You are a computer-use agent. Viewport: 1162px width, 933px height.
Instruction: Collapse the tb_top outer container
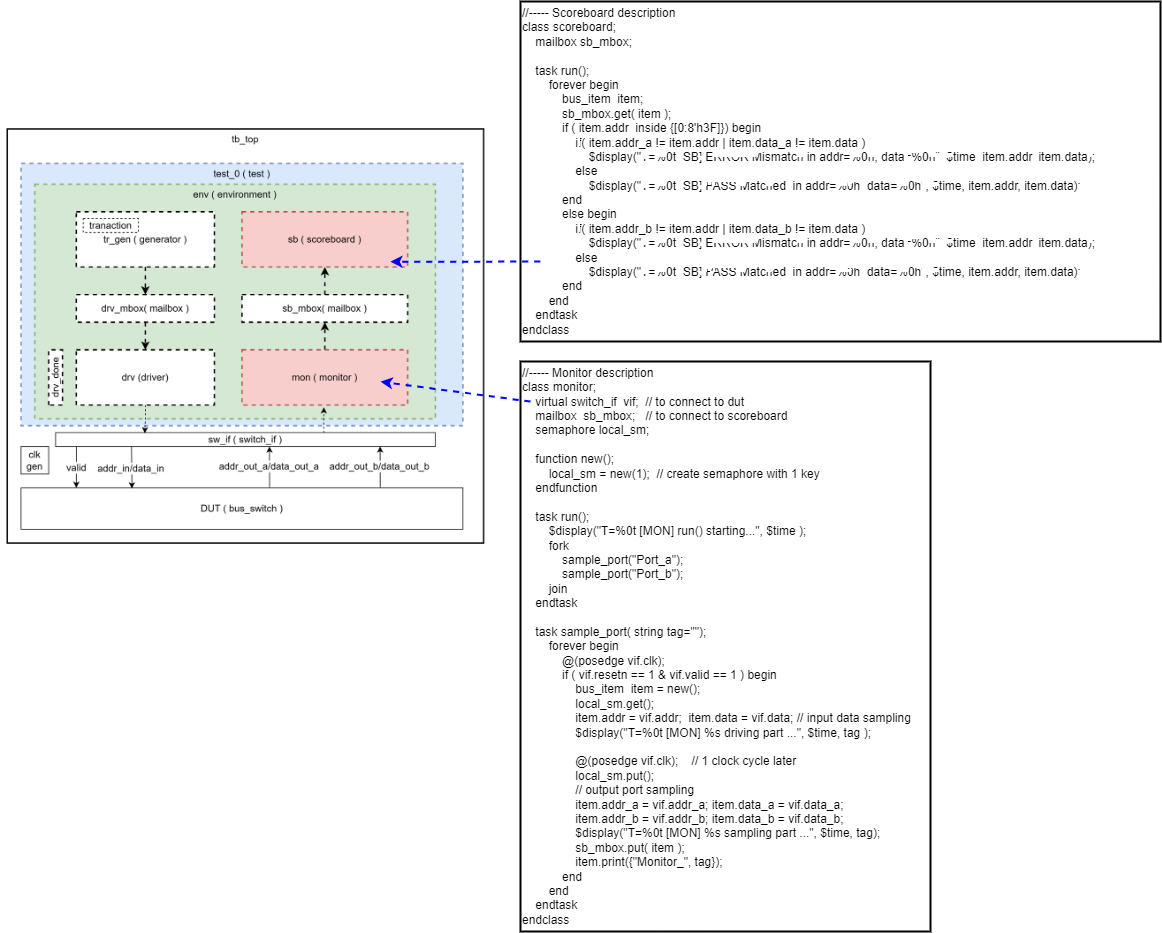(x=245, y=140)
